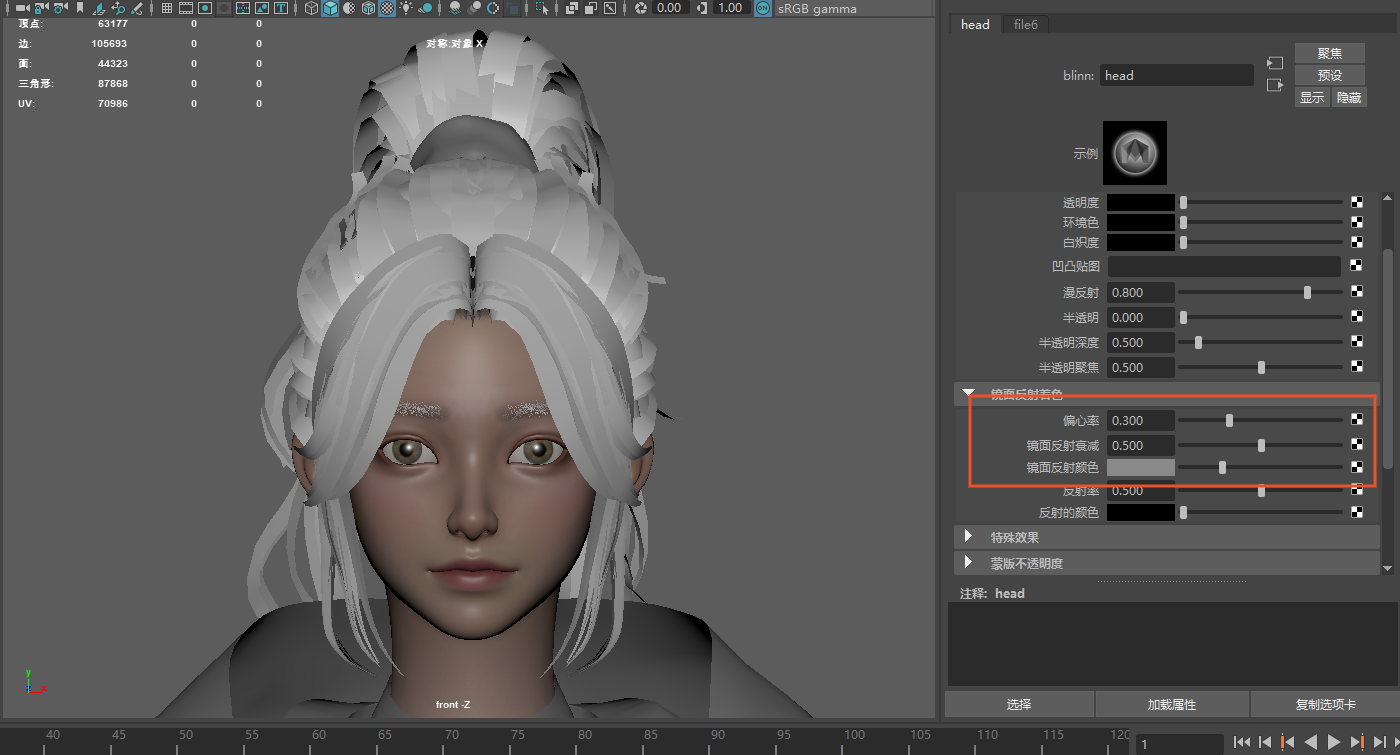Click the 聚焦 button

[1329, 53]
